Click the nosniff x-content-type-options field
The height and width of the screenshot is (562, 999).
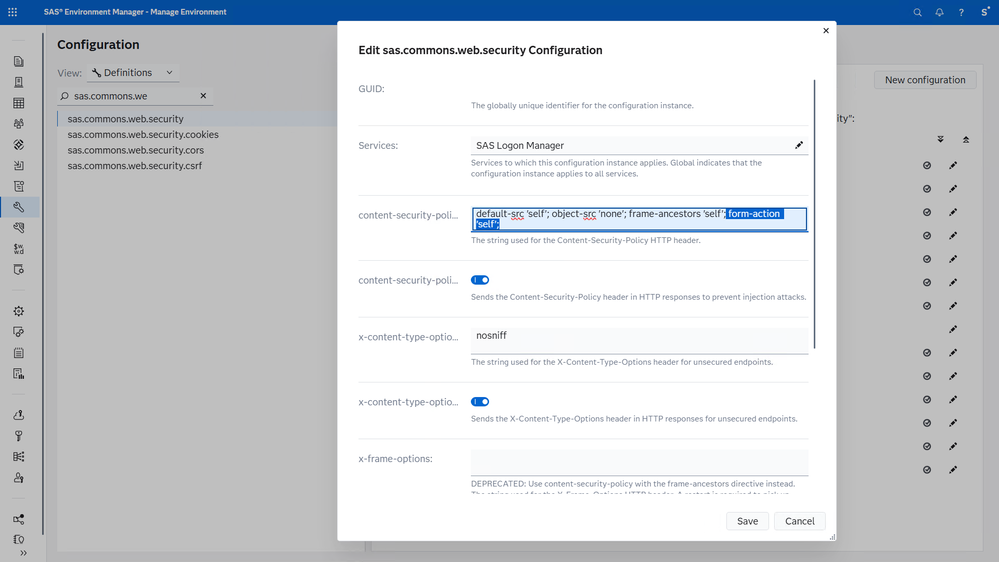639,341
